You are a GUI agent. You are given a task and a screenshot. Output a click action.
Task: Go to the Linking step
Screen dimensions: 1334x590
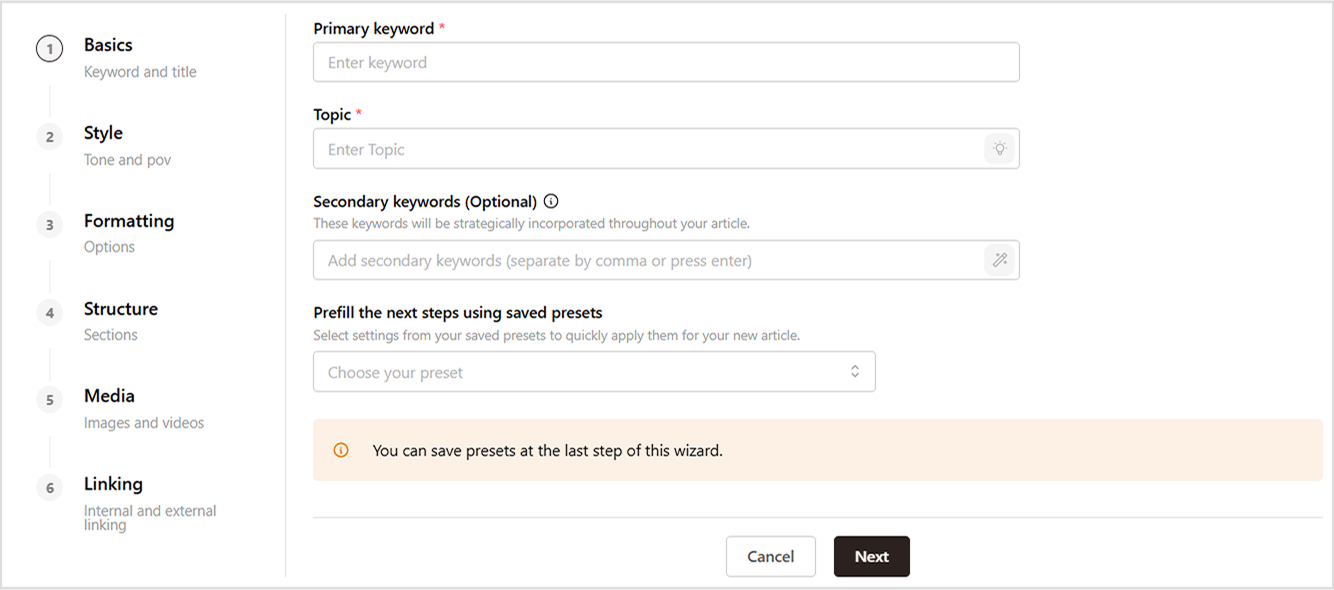(x=113, y=484)
